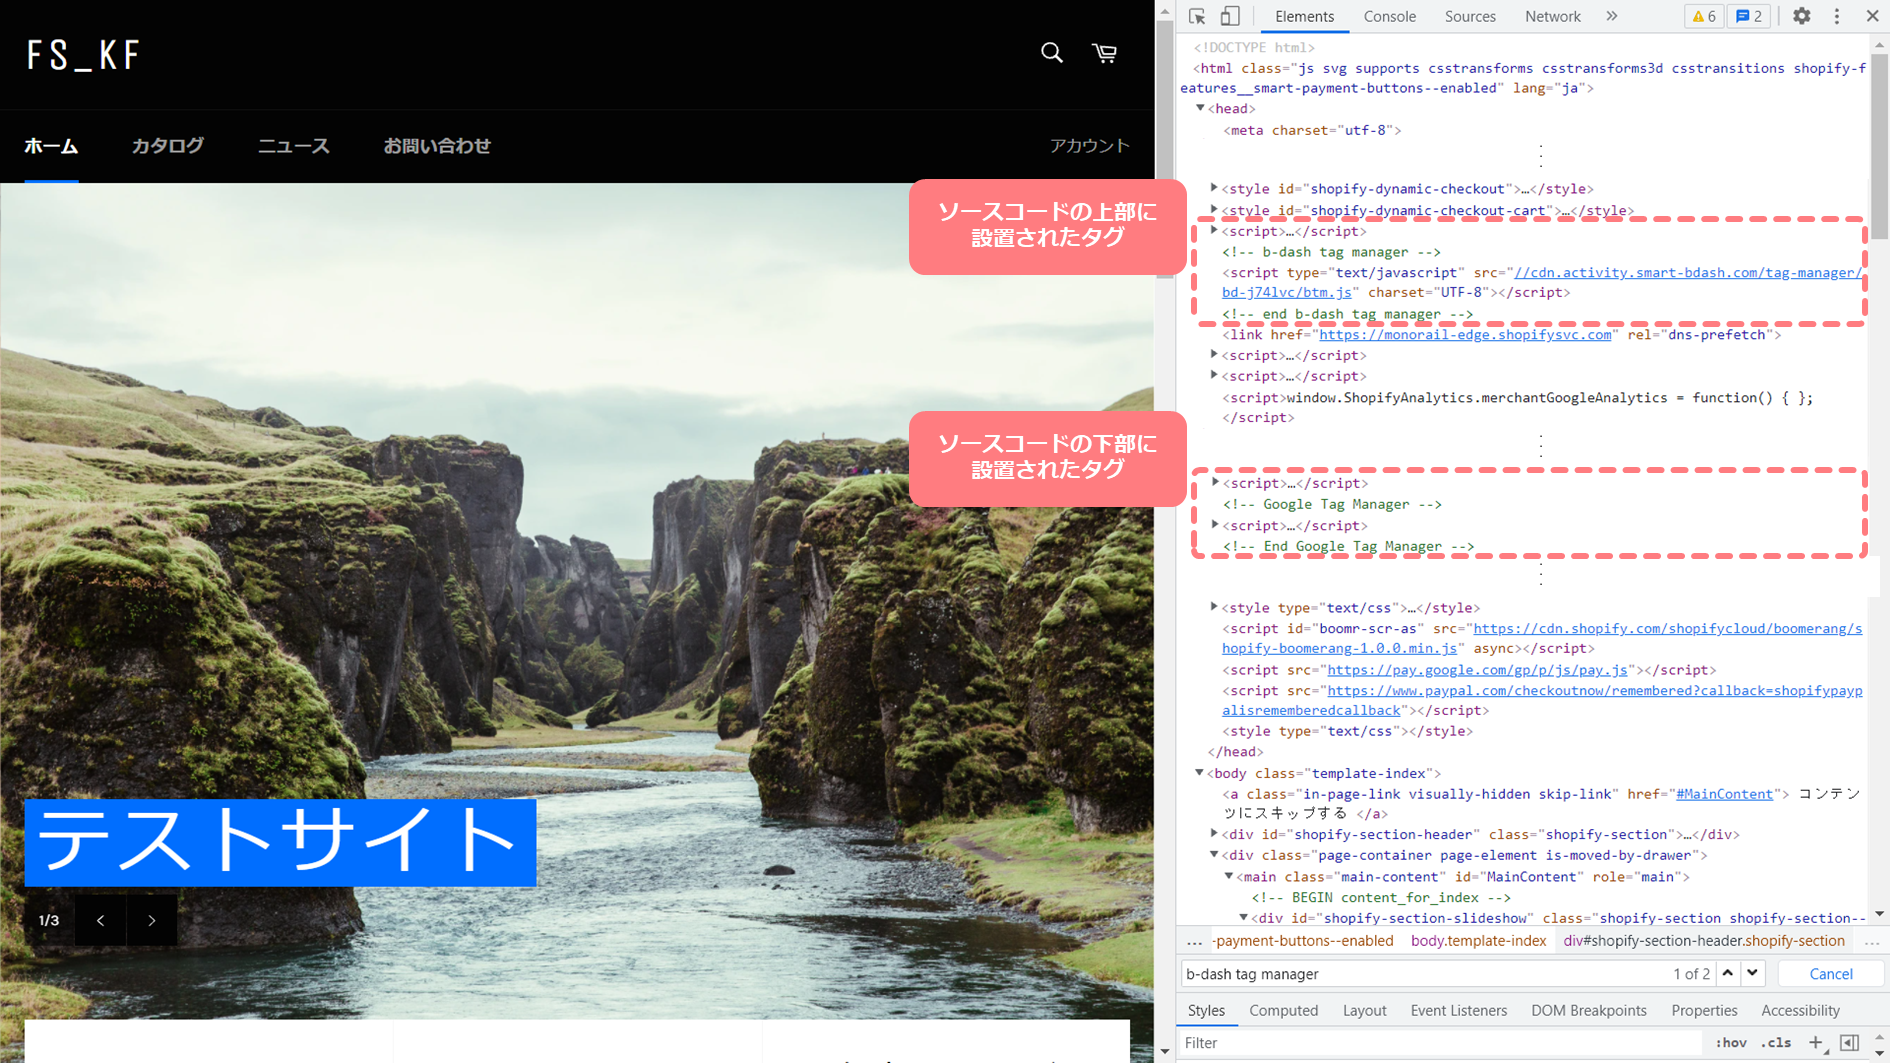Go to previous search result arrow

pos(1728,973)
